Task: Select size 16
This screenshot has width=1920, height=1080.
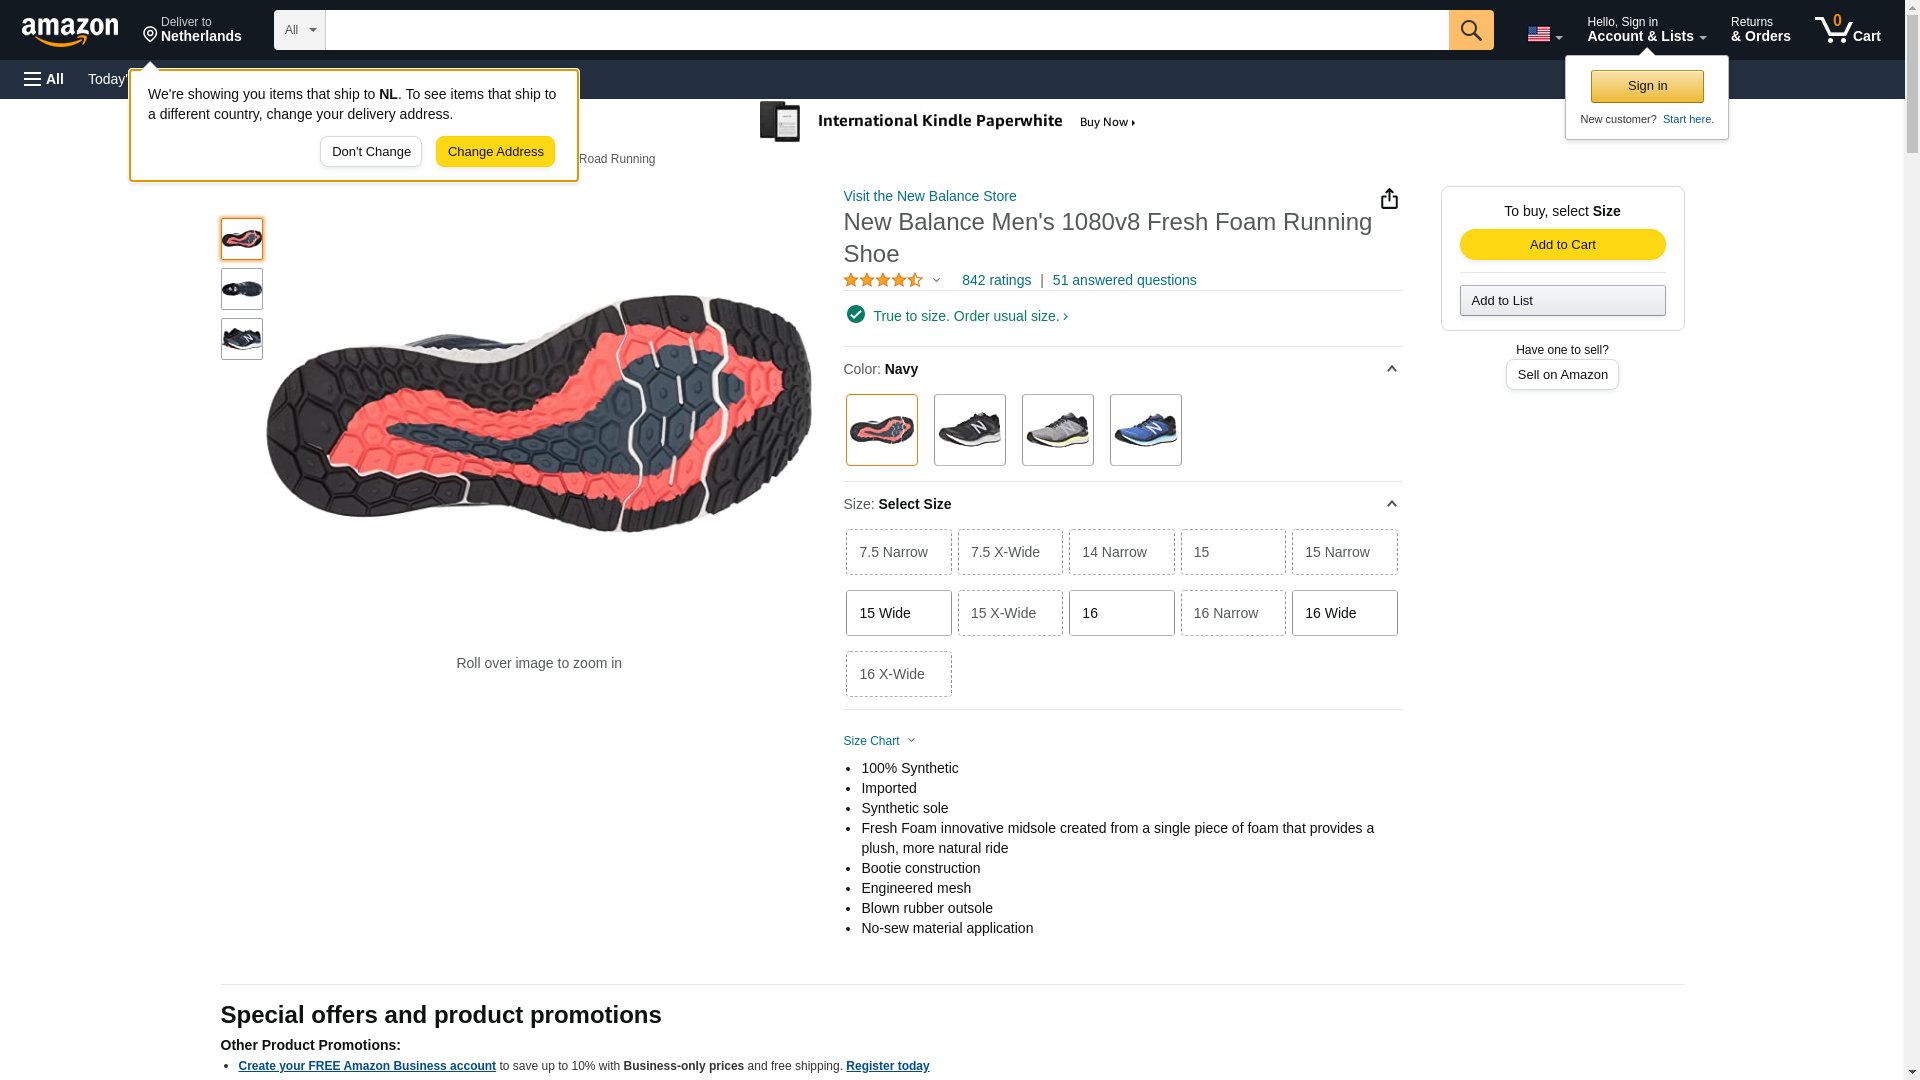Action: coord(1121,613)
